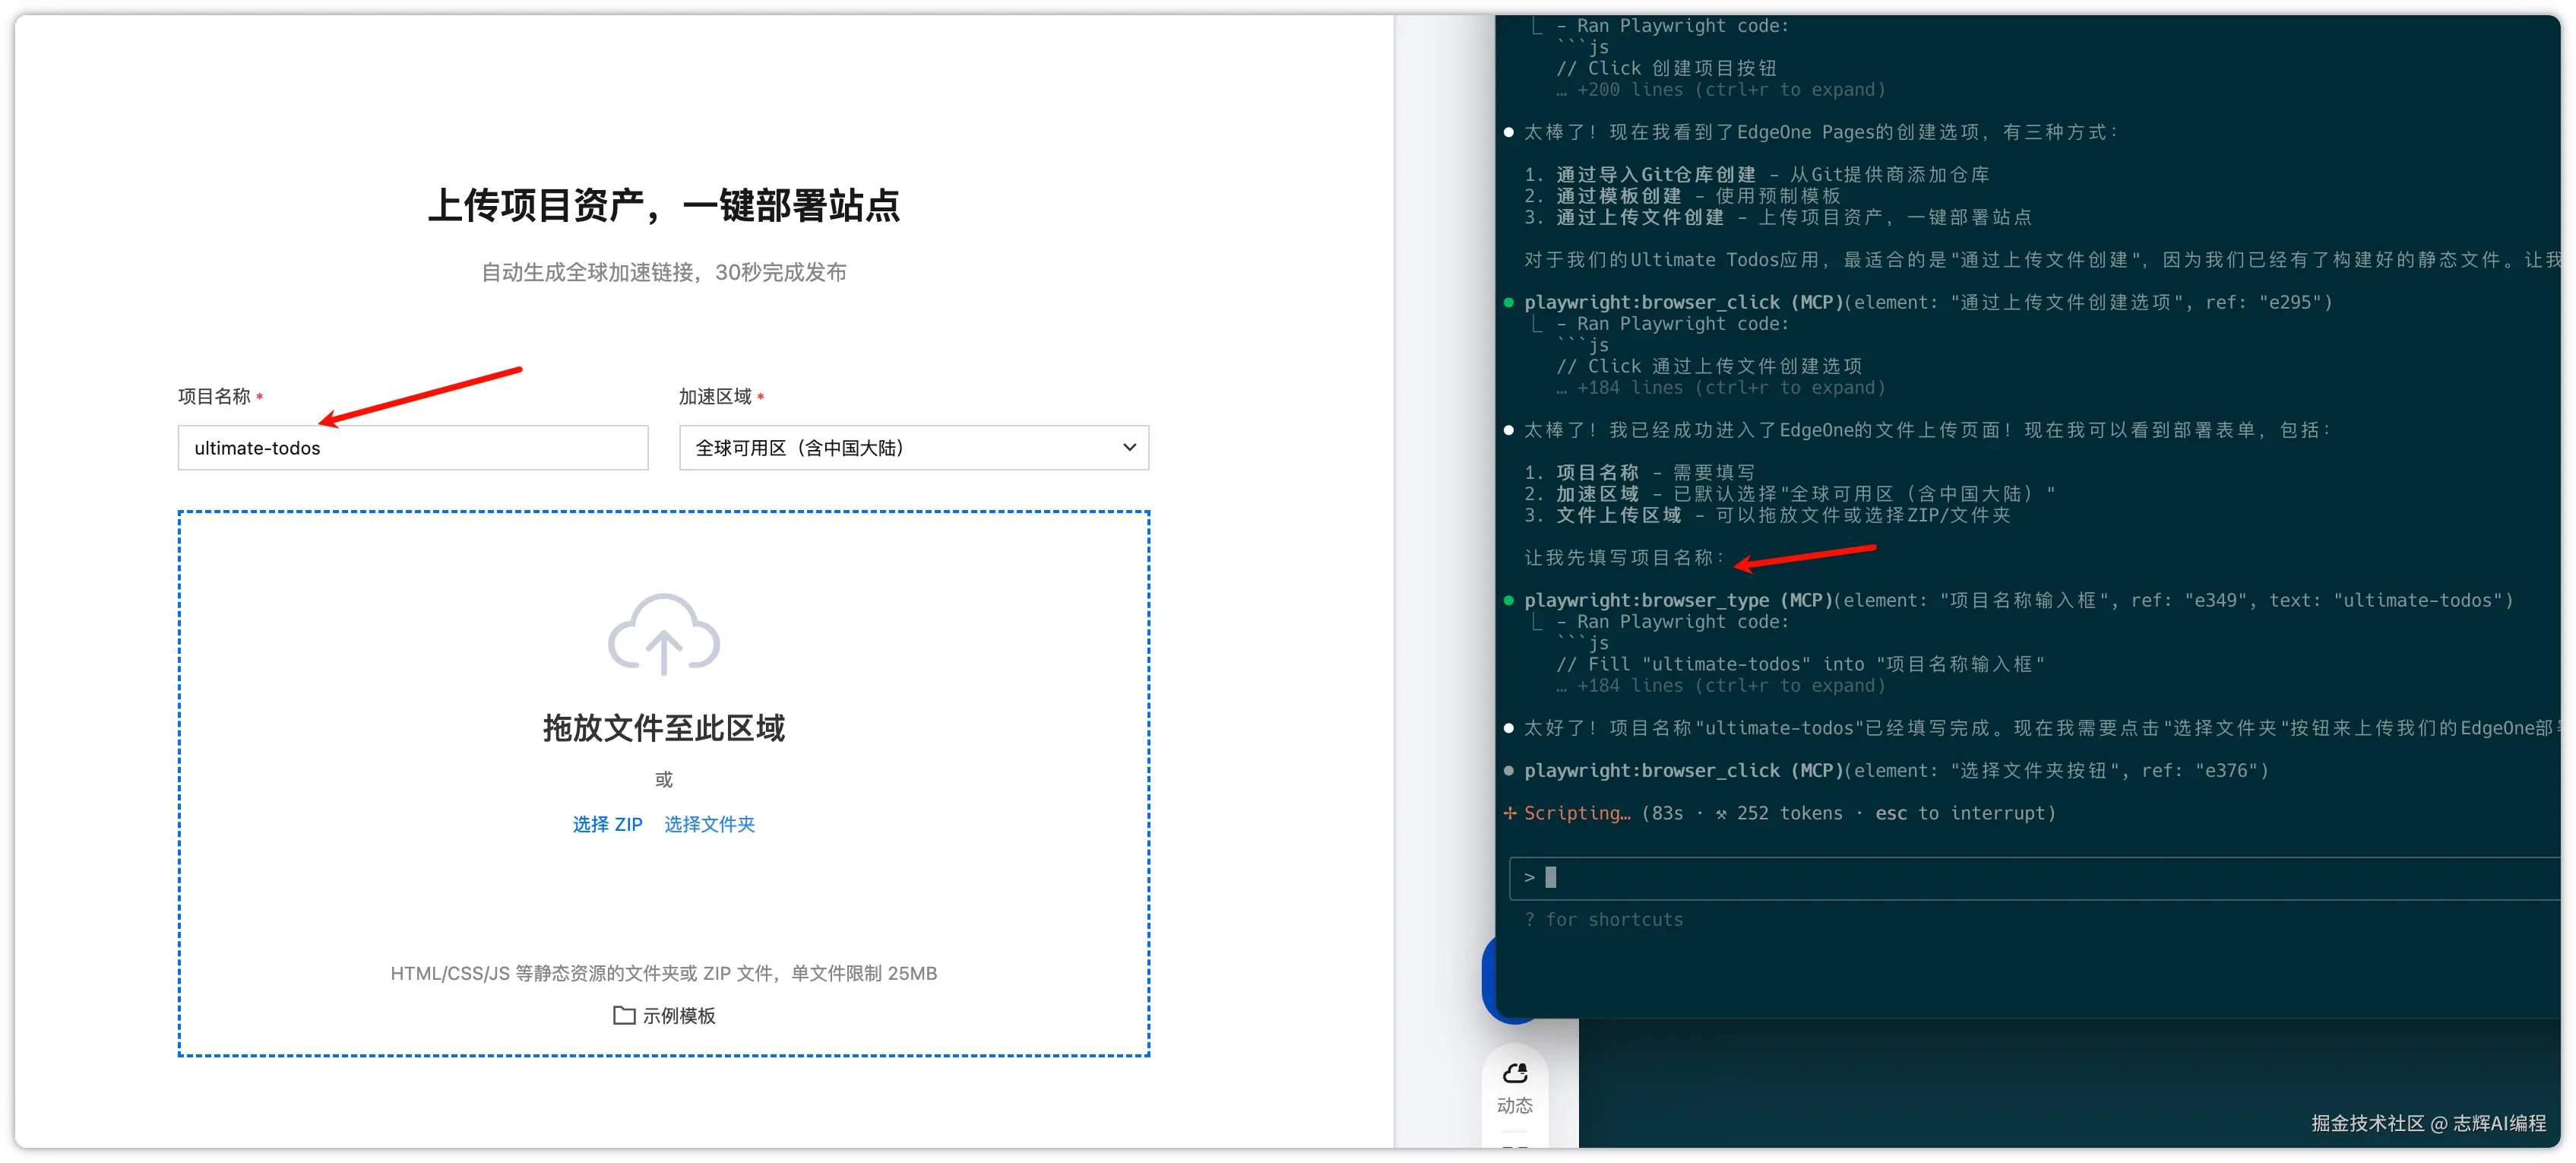This screenshot has width=2576, height=1163.
Task: Click the 动态 cloud notification icon
Action: [x=1515, y=1074]
